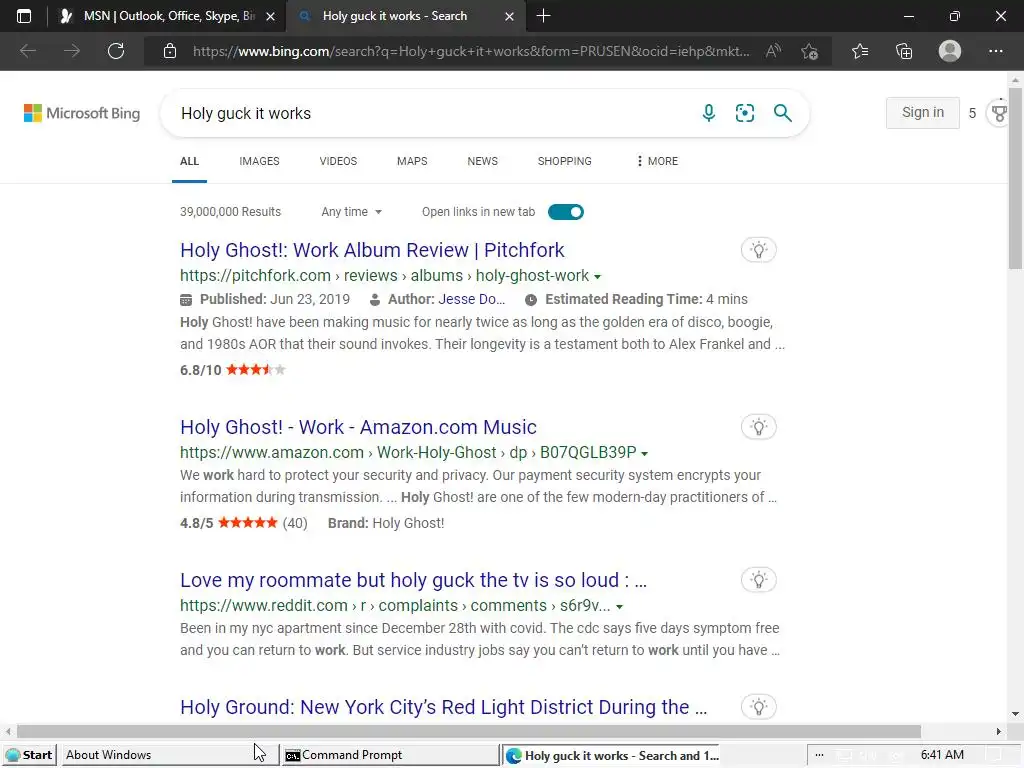Open the Collections icon

[x=904, y=51]
